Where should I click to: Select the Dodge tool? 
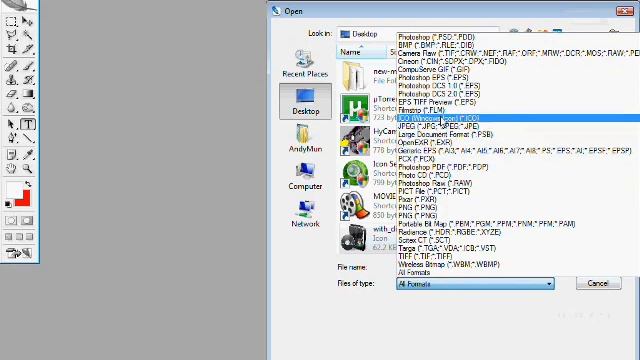(x=27, y=108)
